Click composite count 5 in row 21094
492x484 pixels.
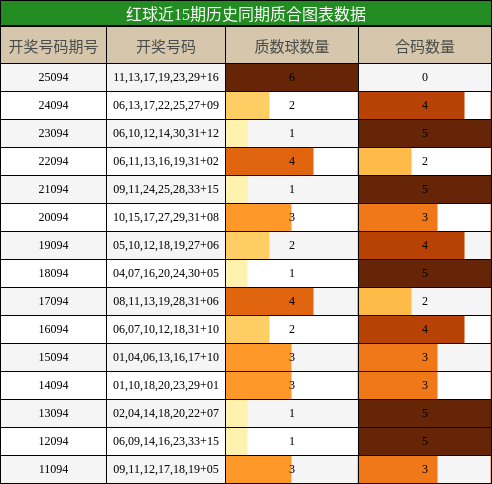(425, 189)
